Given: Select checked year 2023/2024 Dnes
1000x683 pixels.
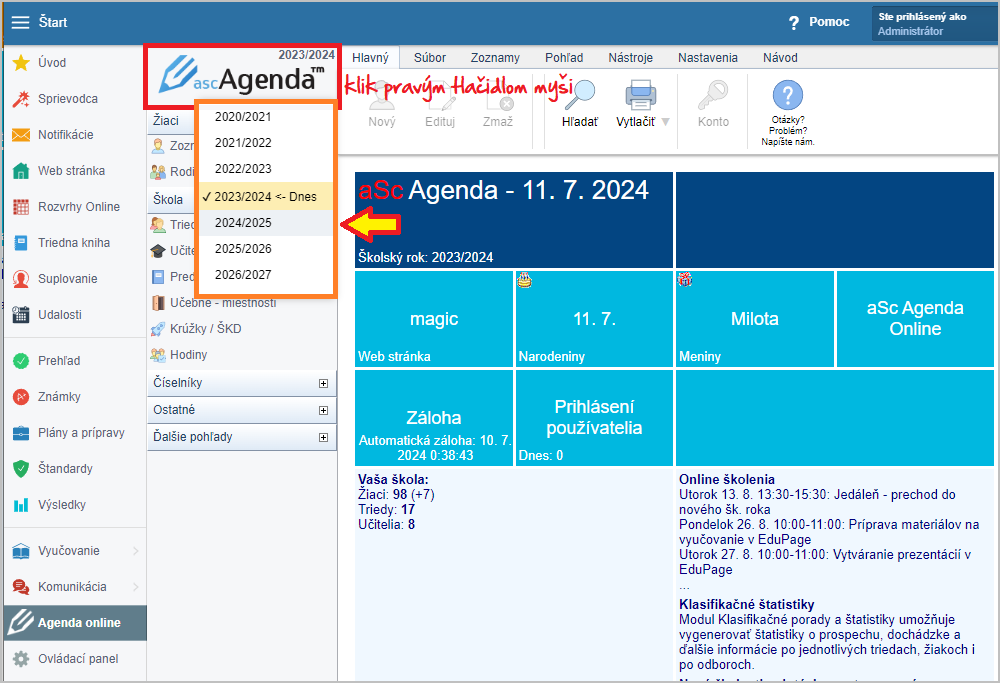Looking at the screenshot, I should [267, 197].
